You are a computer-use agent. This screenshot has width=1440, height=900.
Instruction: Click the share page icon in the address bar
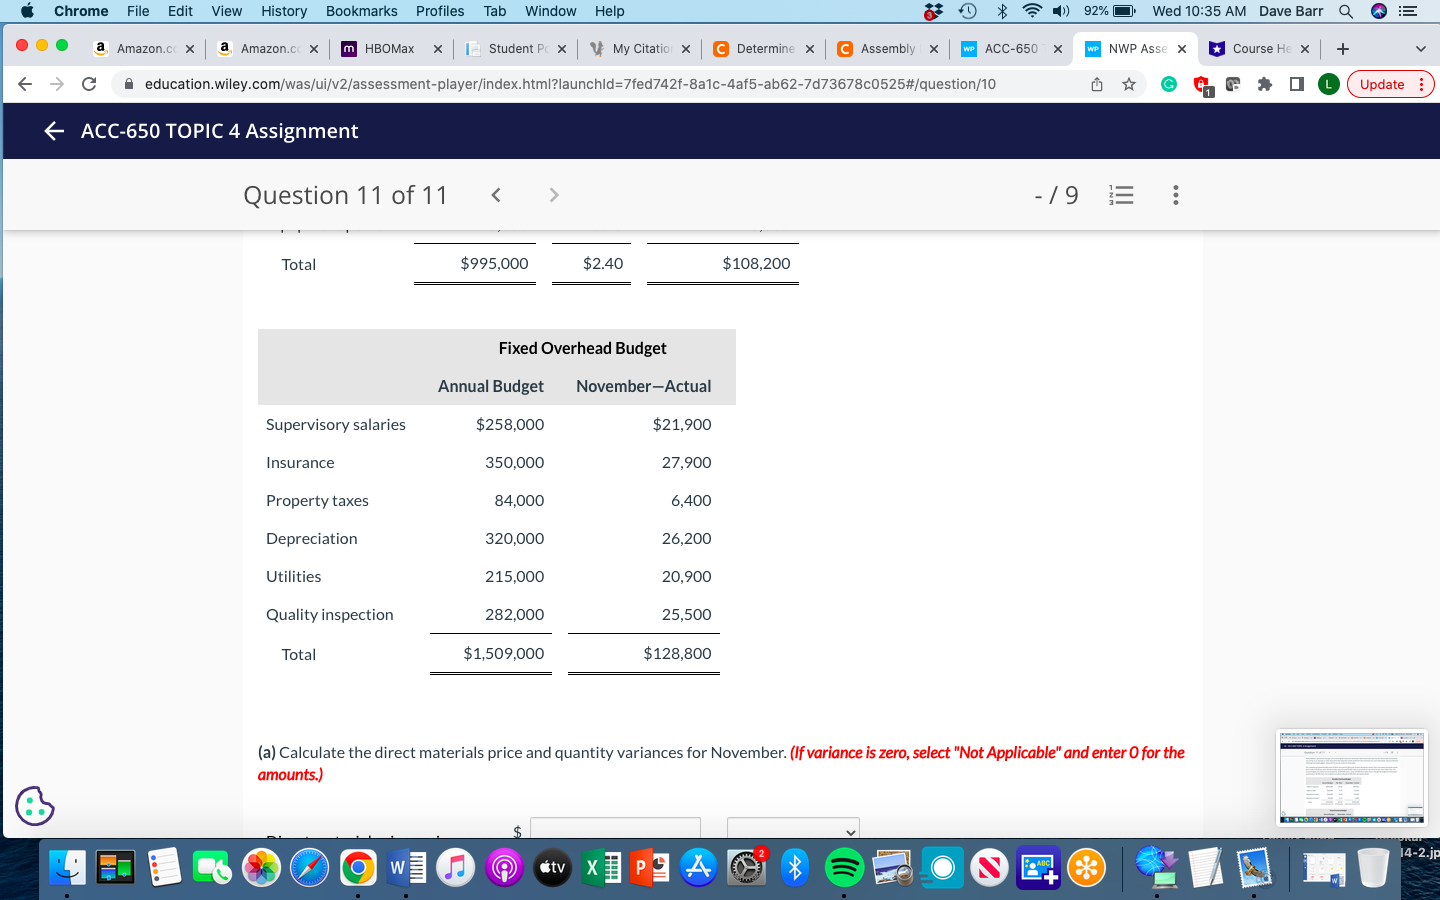(1097, 84)
